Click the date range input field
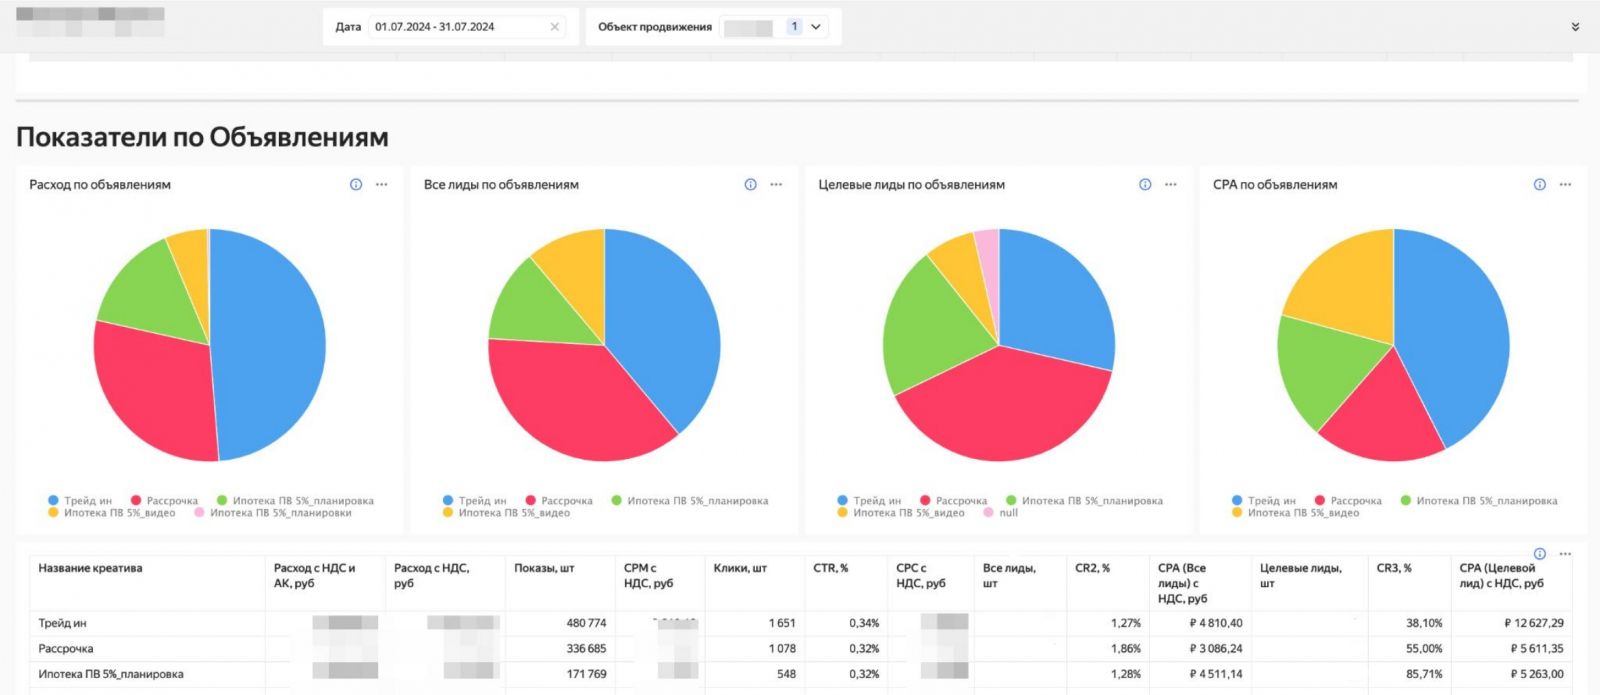Image resolution: width=1600 pixels, height=695 pixels. click(455, 27)
